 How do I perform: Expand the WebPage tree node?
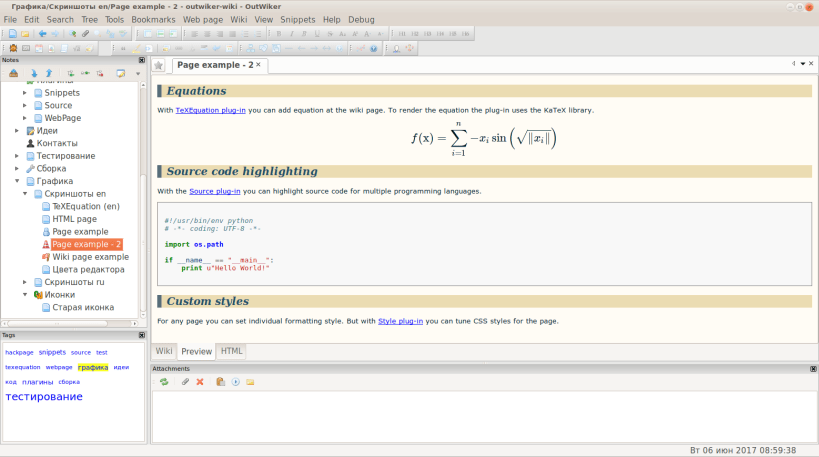click(25, 118)
